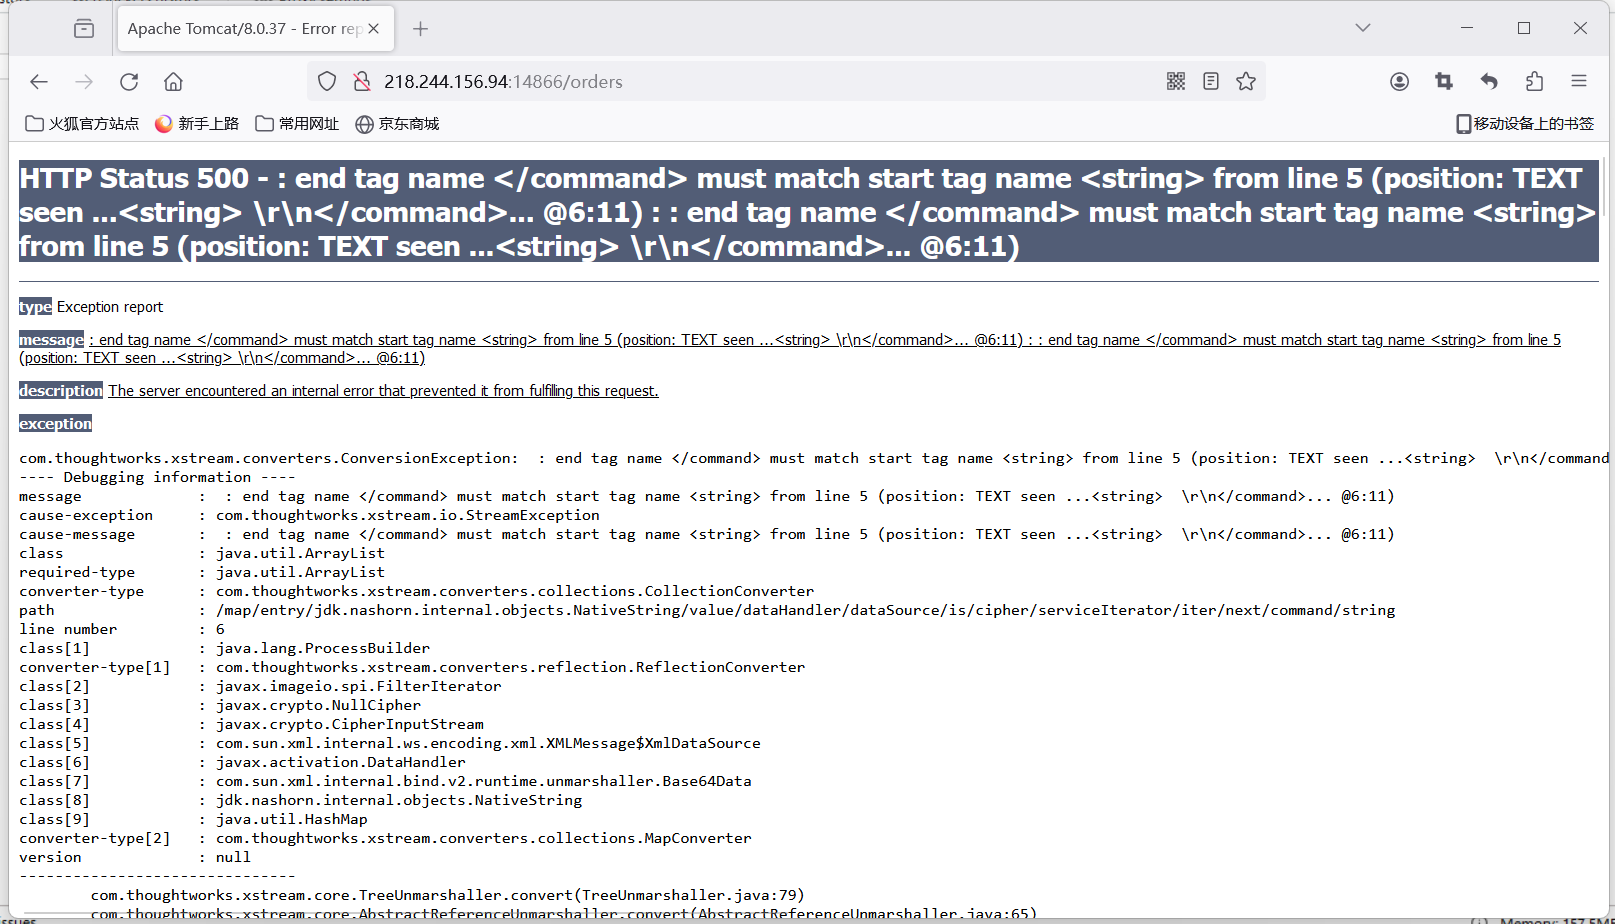Click the insecure connection lock icon
1615x924 pixels.
coord(362,82)
